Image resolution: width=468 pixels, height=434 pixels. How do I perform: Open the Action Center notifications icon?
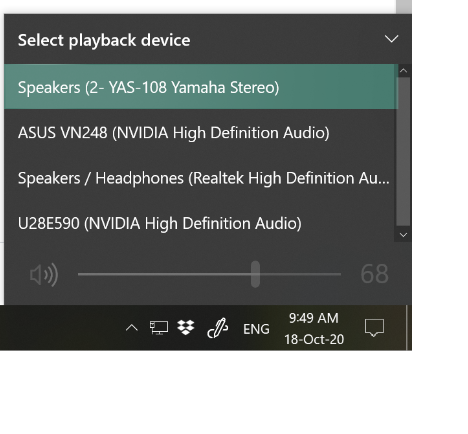pos(374,328)
